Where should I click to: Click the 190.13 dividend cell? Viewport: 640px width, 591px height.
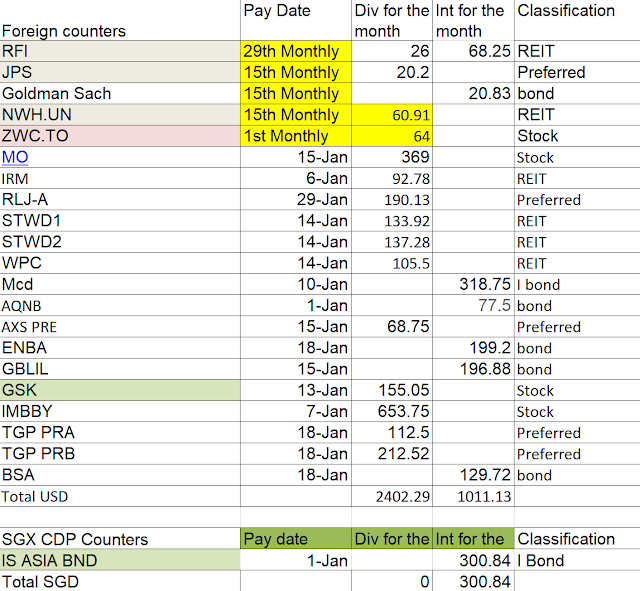392,200
